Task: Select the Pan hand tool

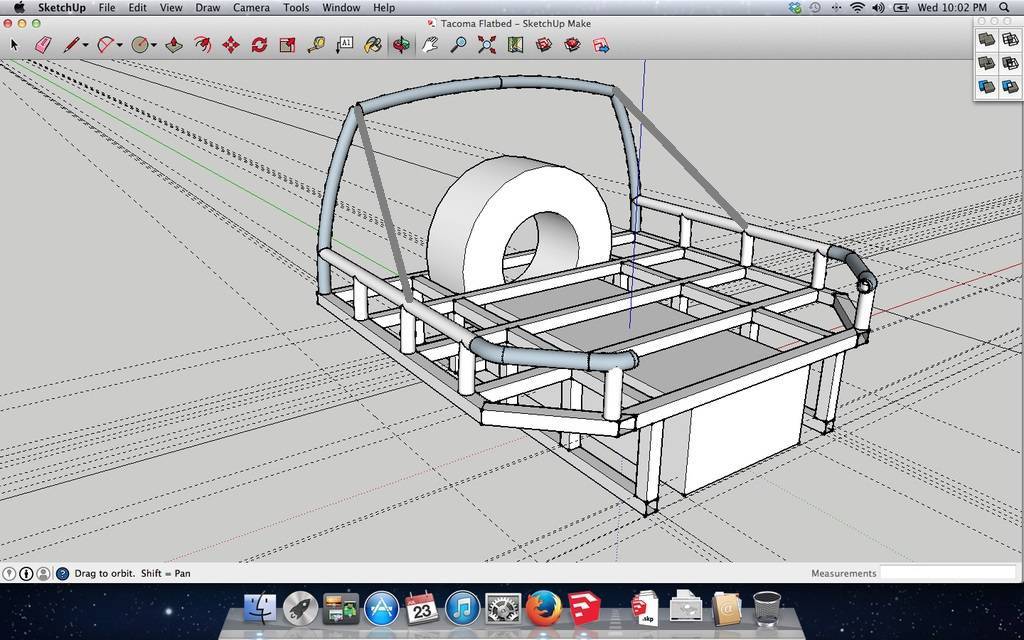Action: (x=430, y=45)
